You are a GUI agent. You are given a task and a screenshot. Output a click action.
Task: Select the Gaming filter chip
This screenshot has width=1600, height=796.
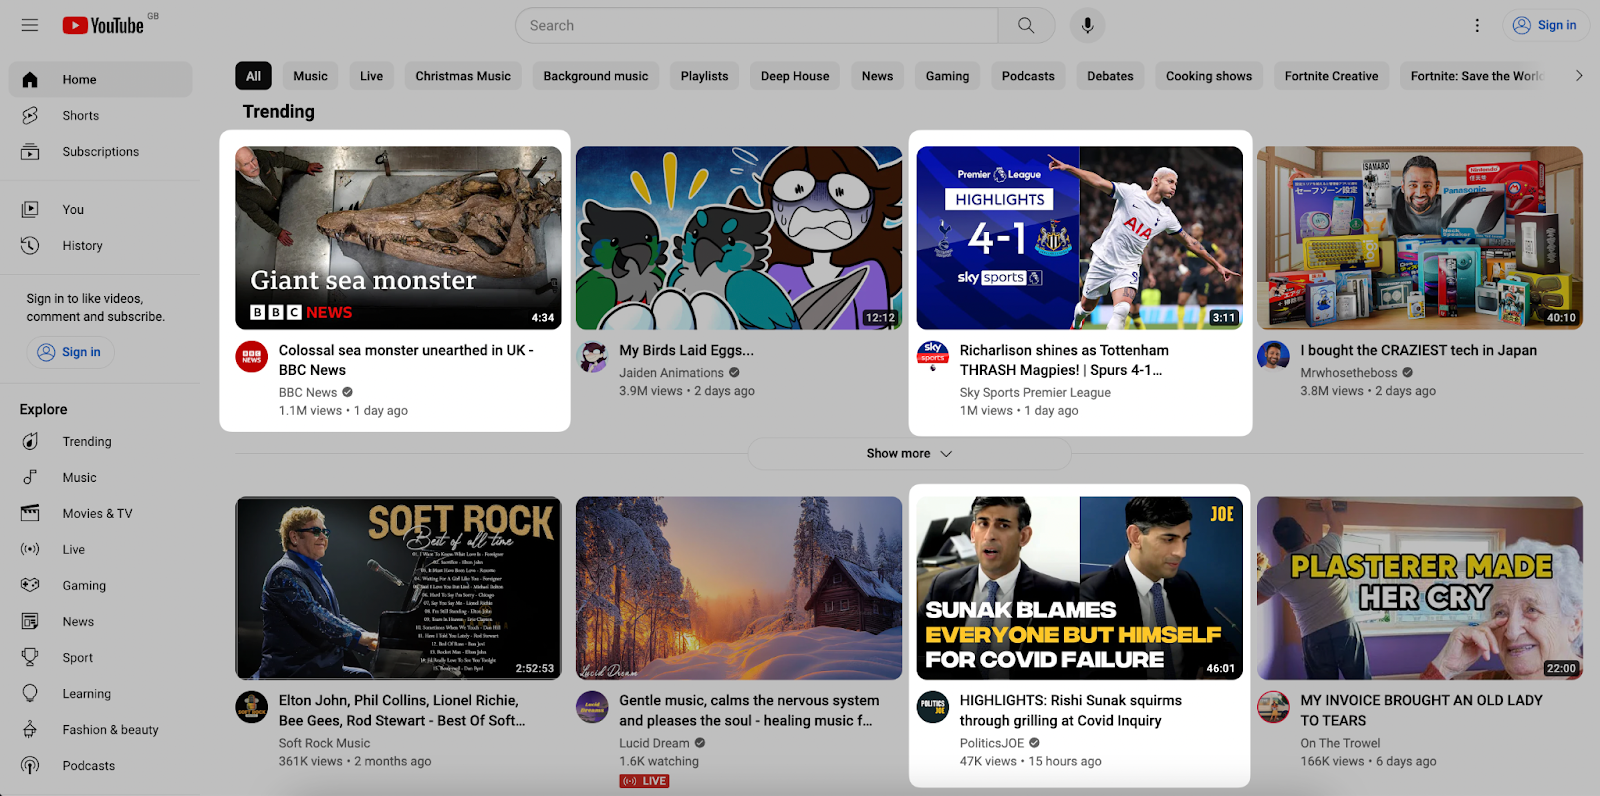(947, 76)
